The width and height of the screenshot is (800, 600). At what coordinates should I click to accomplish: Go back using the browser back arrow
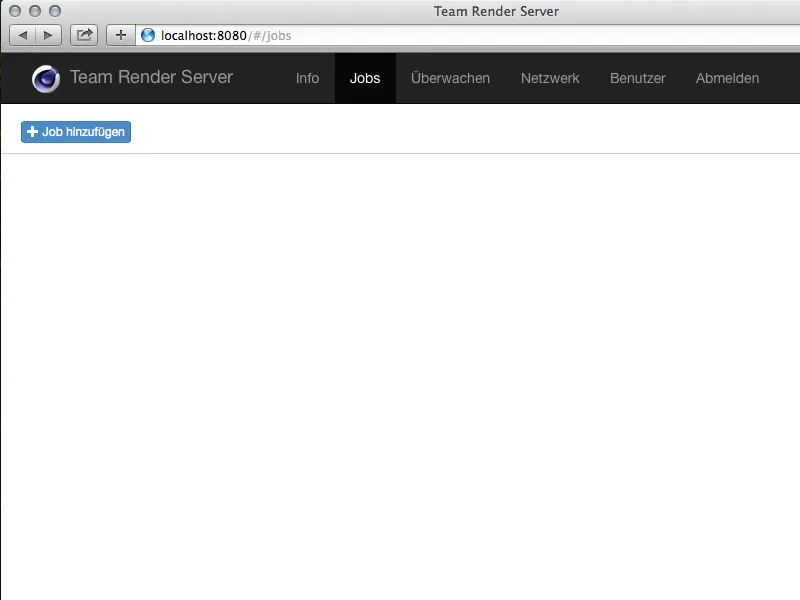point(24,34)
